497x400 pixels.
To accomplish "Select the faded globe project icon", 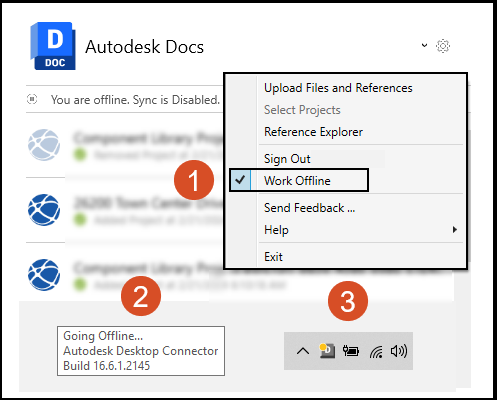I will pos(44,145).
